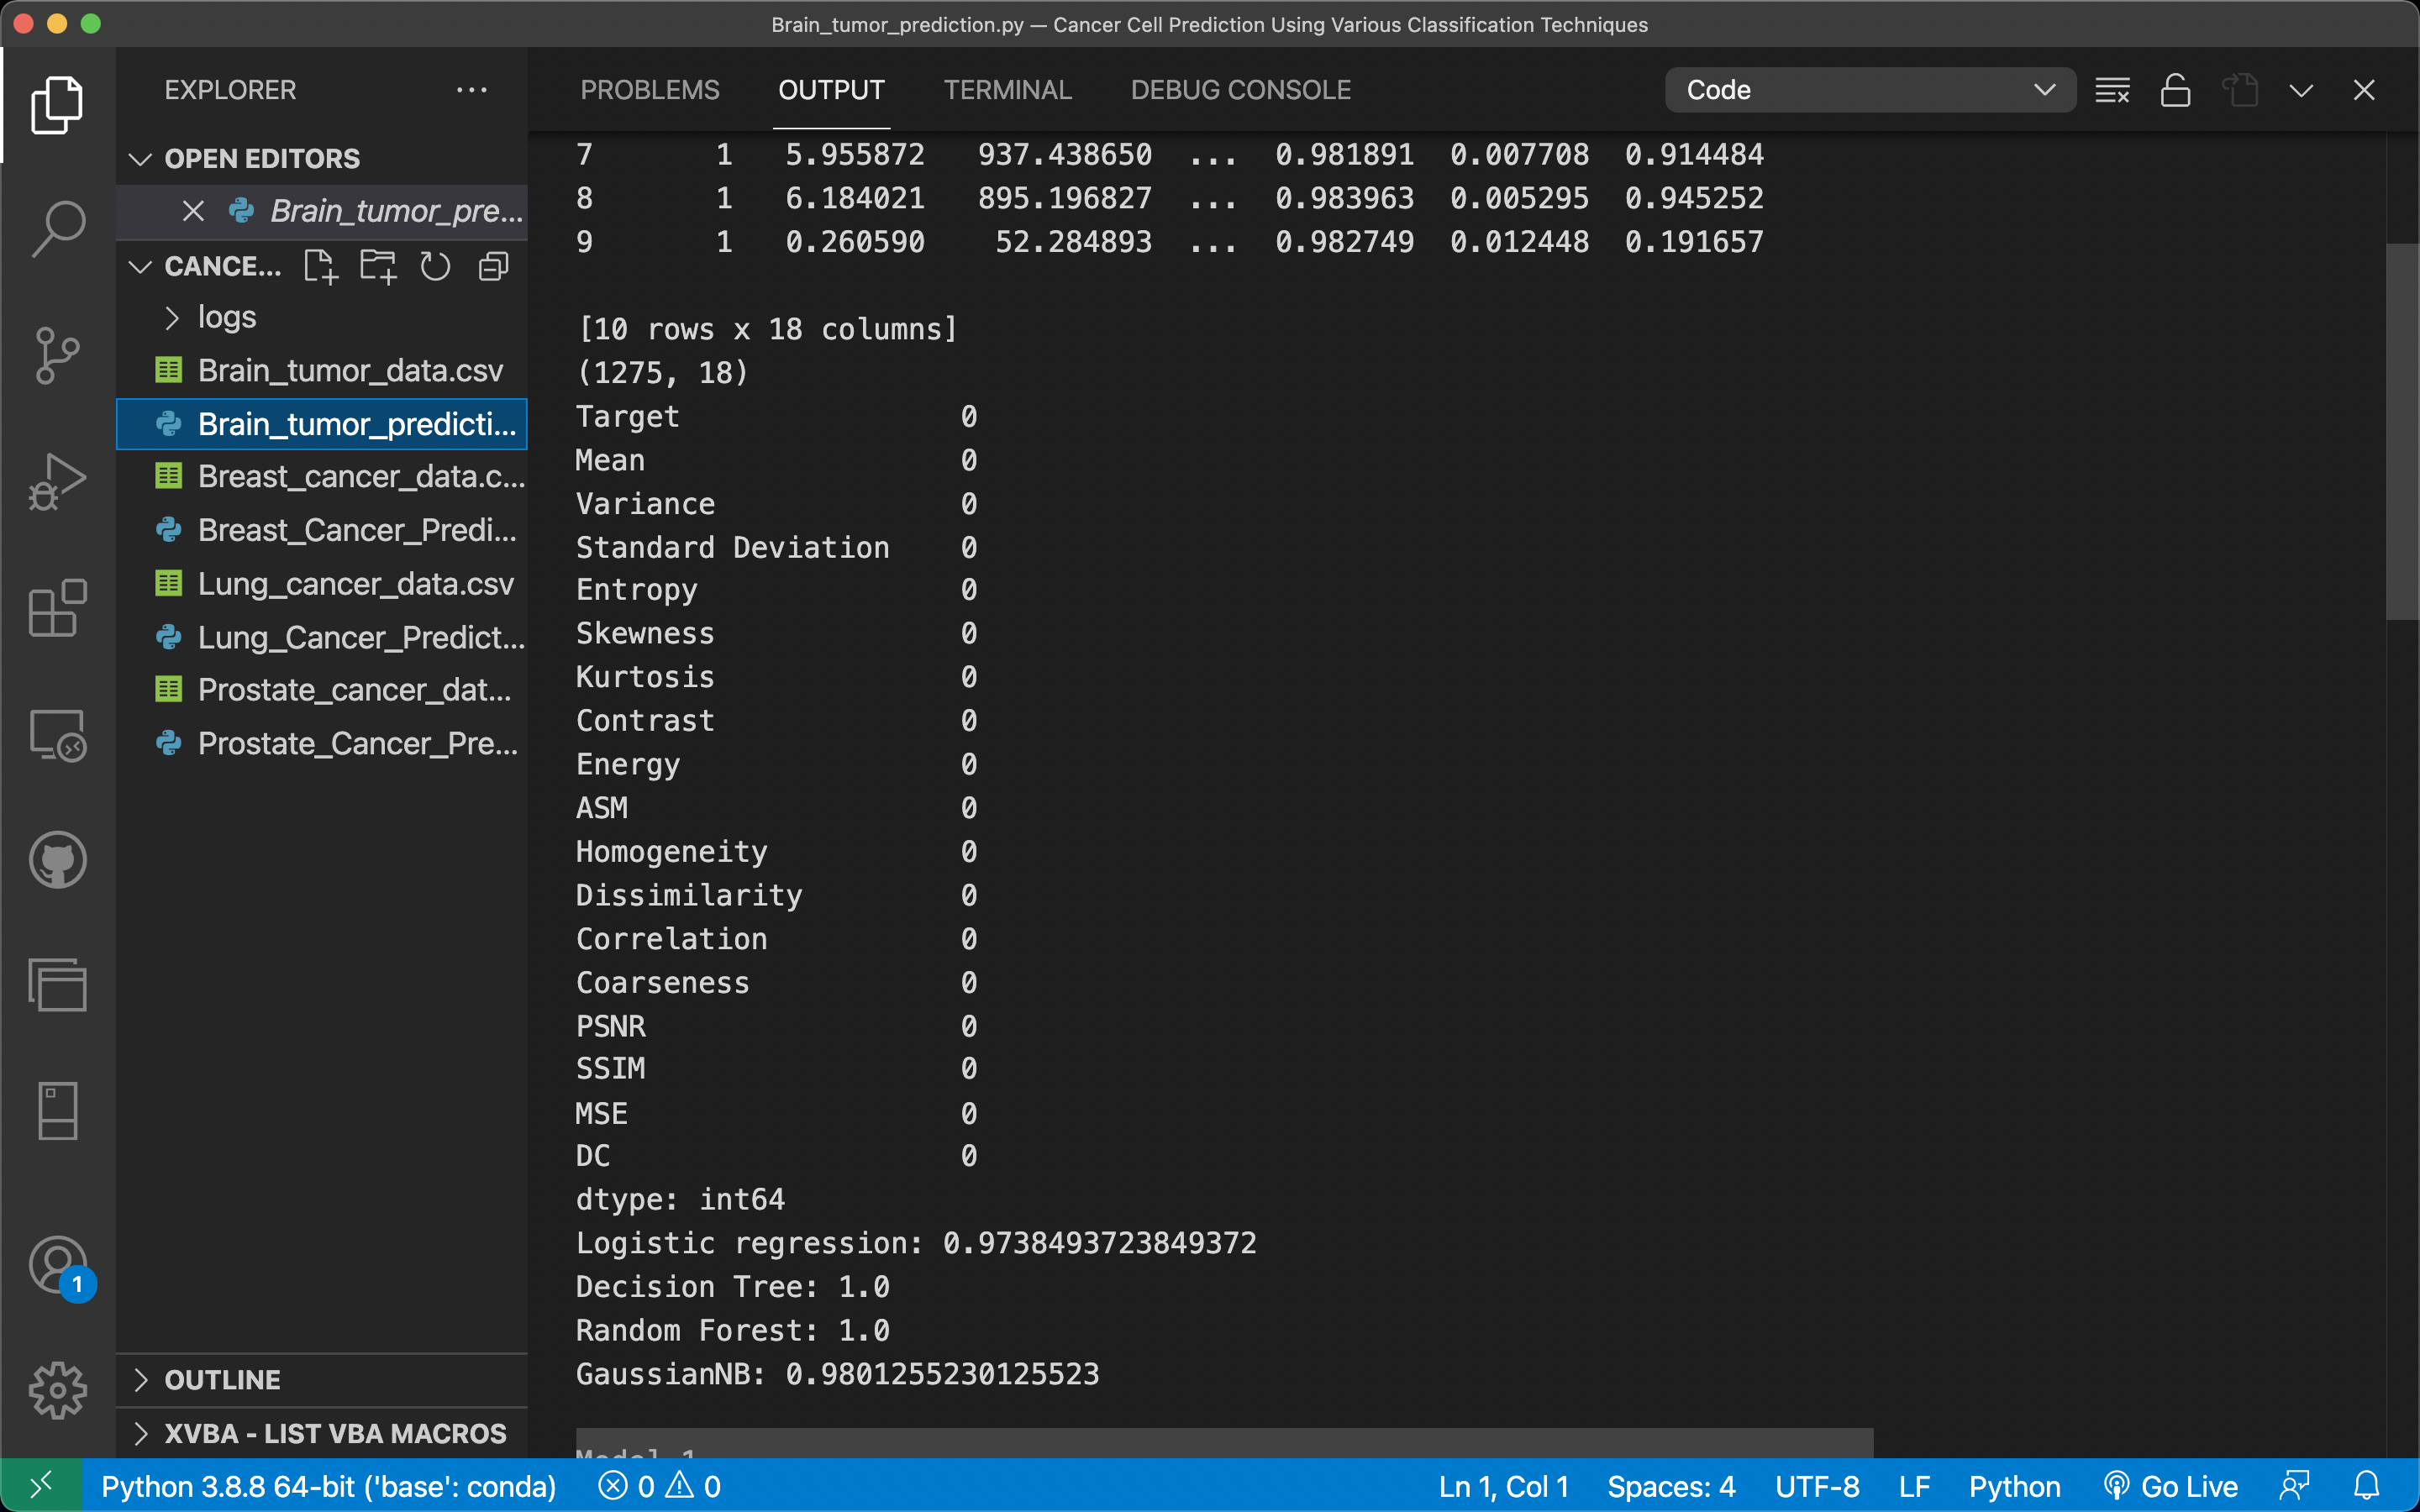The width and height of the screenshot is (2420, 1512).
Task: Refresh the explorer file list
Action: 435,267
